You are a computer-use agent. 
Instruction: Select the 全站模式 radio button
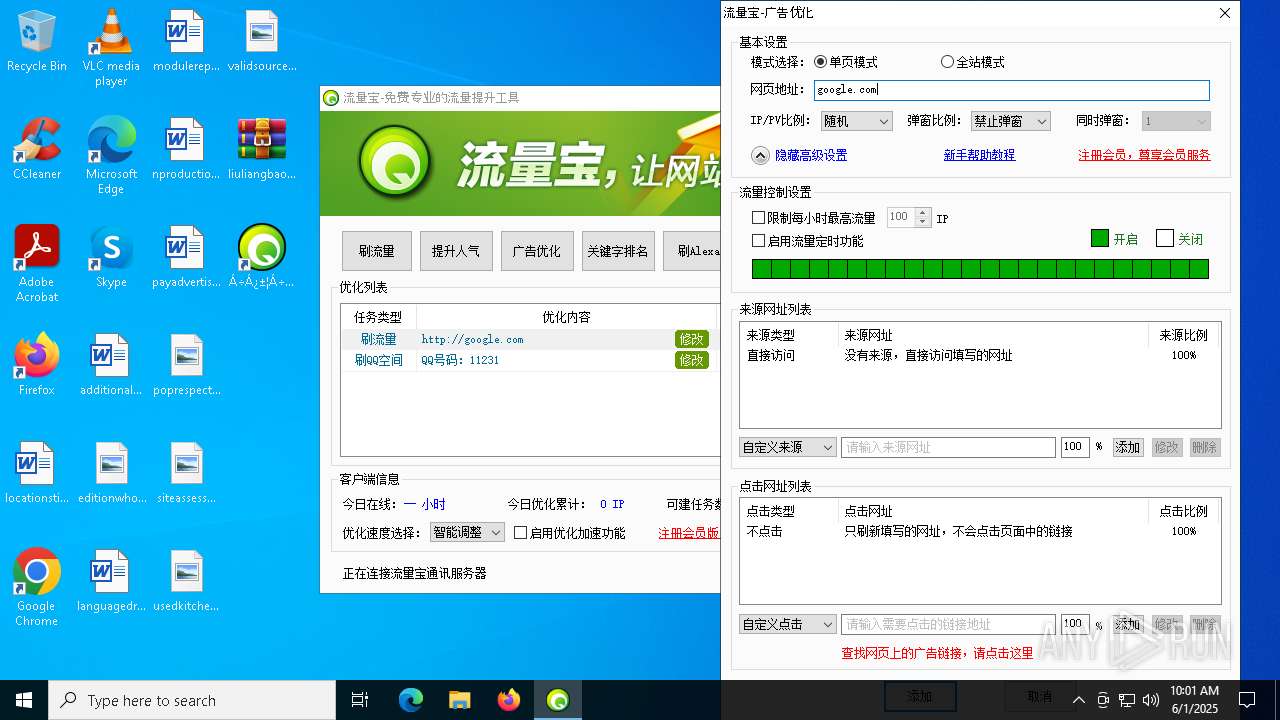pyautogui.click(x=947, y=62)
